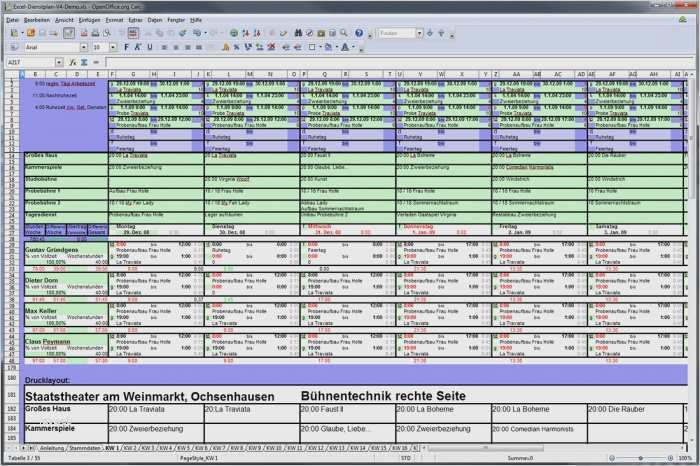This screenshot has width=700, height=466.
Task: Open Find & Replace binoculars icon
Action: pos(298,33)
